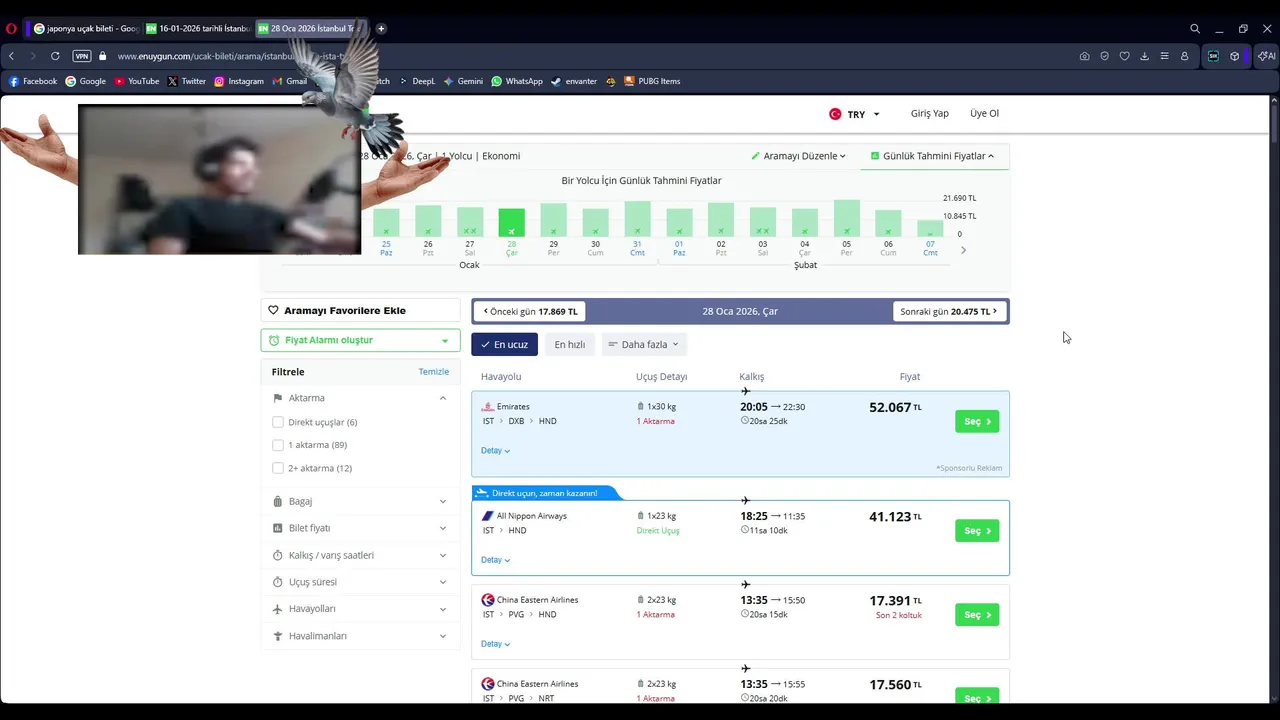Screen dimensions: 1280x720
Task: Open the Google bookmark
Action: tap(85, 81)
